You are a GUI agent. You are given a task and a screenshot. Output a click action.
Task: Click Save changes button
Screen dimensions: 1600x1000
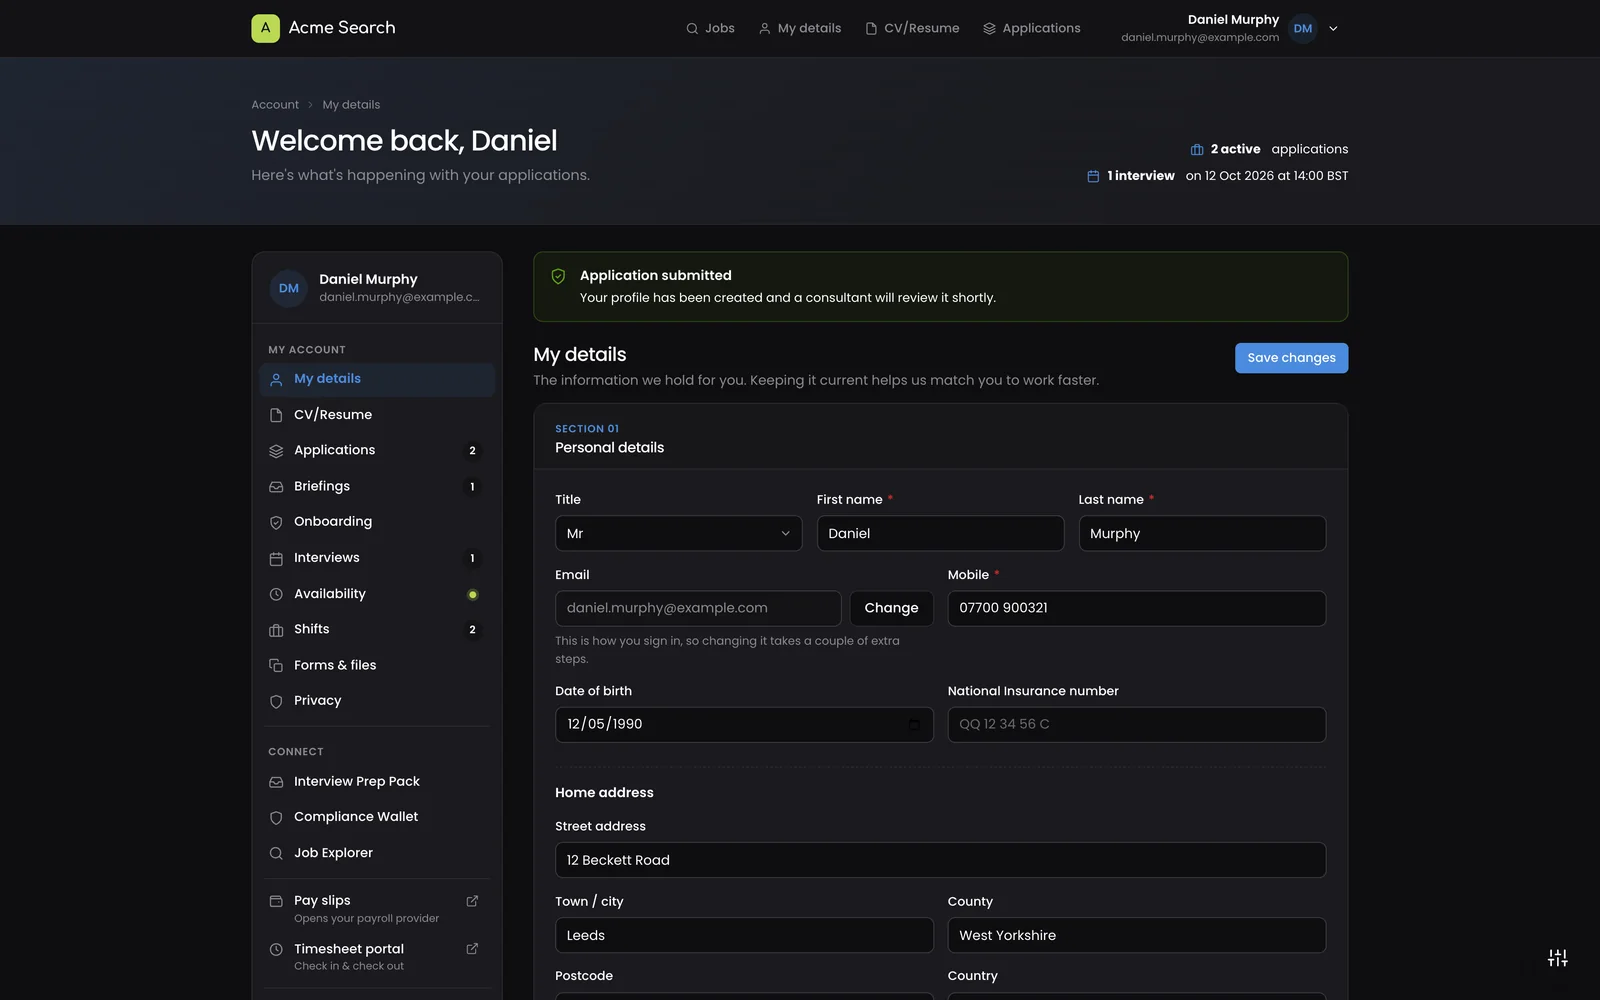click(x=1291, y=358)
